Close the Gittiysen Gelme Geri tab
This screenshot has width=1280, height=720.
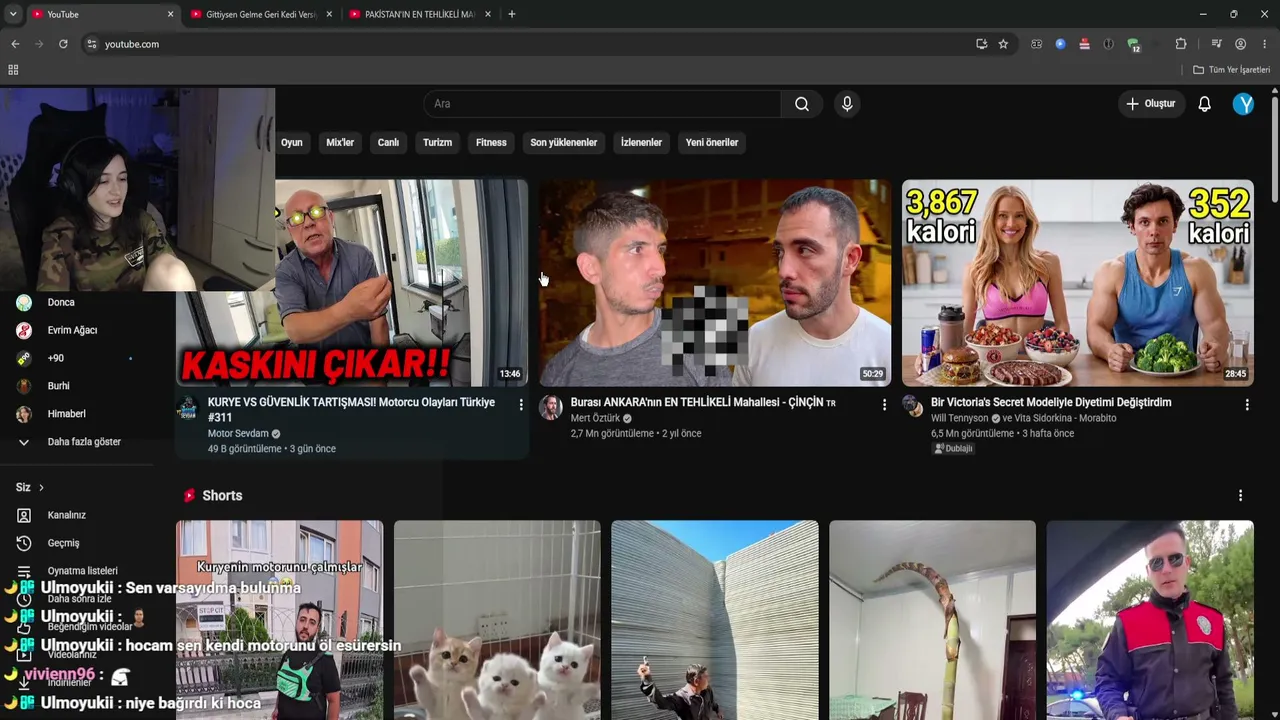coord(329,14)
